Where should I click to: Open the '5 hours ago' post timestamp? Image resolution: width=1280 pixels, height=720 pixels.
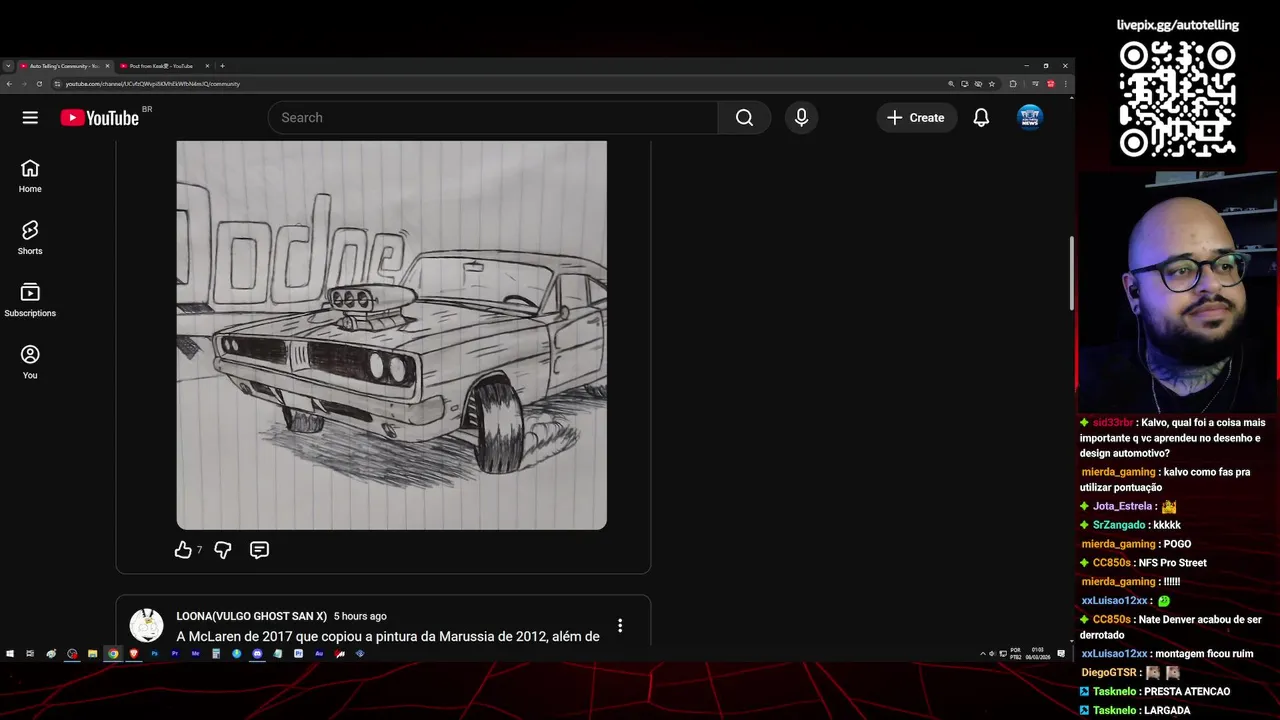click(x=360, y=616)
